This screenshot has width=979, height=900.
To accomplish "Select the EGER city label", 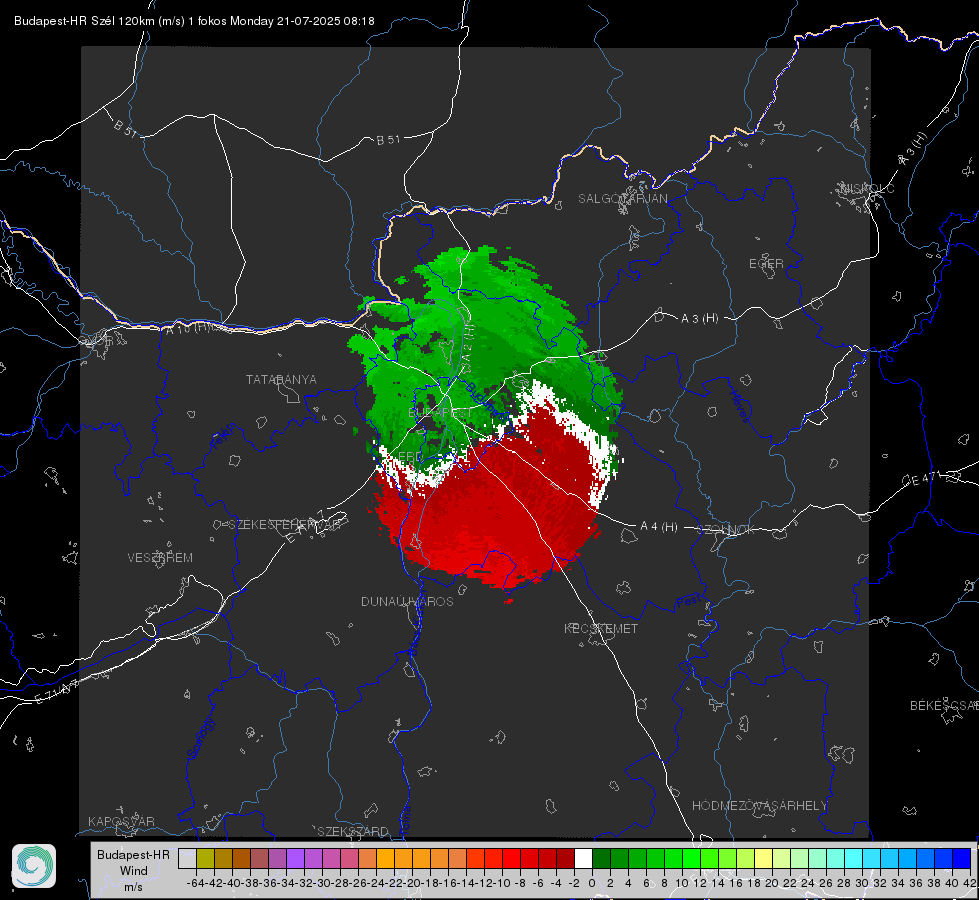I will (766, 264).
